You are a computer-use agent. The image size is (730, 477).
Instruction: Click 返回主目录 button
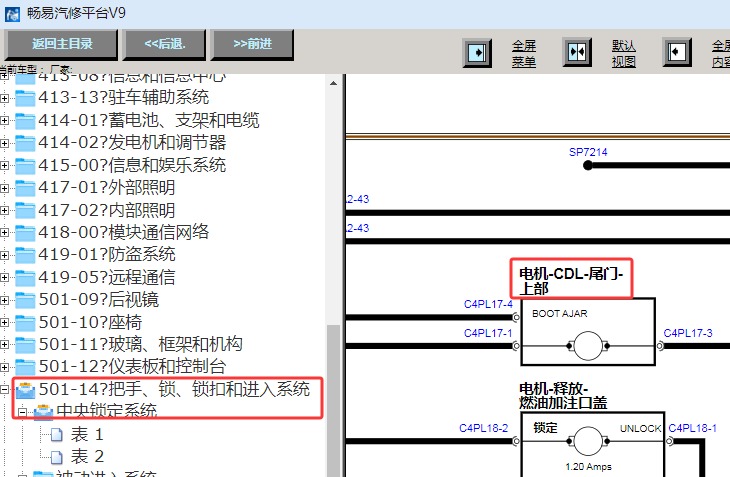pyautogui.click(x=61, y=44)
